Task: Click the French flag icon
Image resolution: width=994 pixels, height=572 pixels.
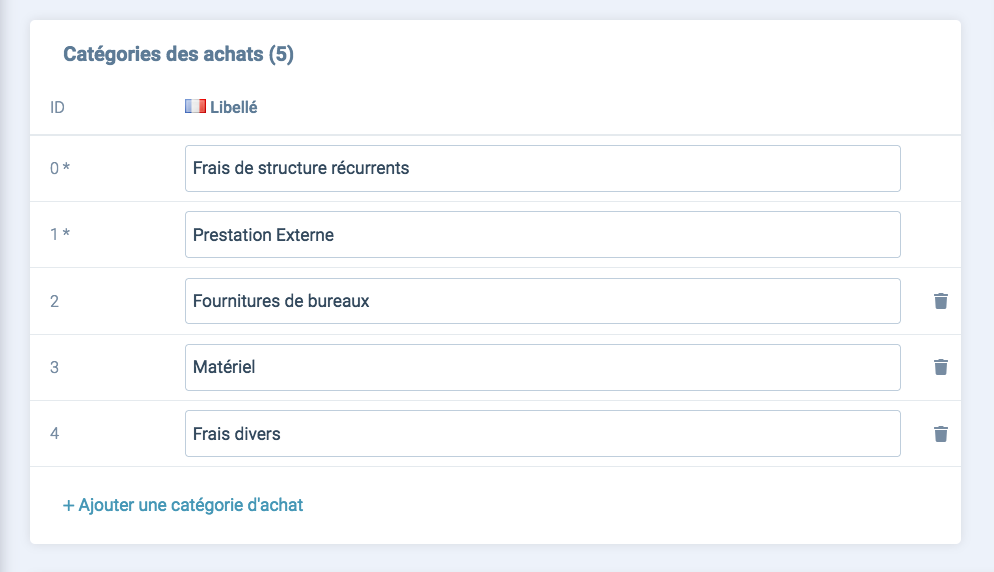Action: tap(195, 107)
